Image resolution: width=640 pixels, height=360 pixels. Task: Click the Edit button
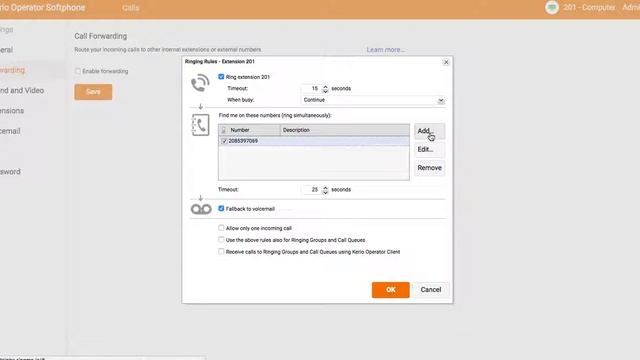(x=429, y=149)
